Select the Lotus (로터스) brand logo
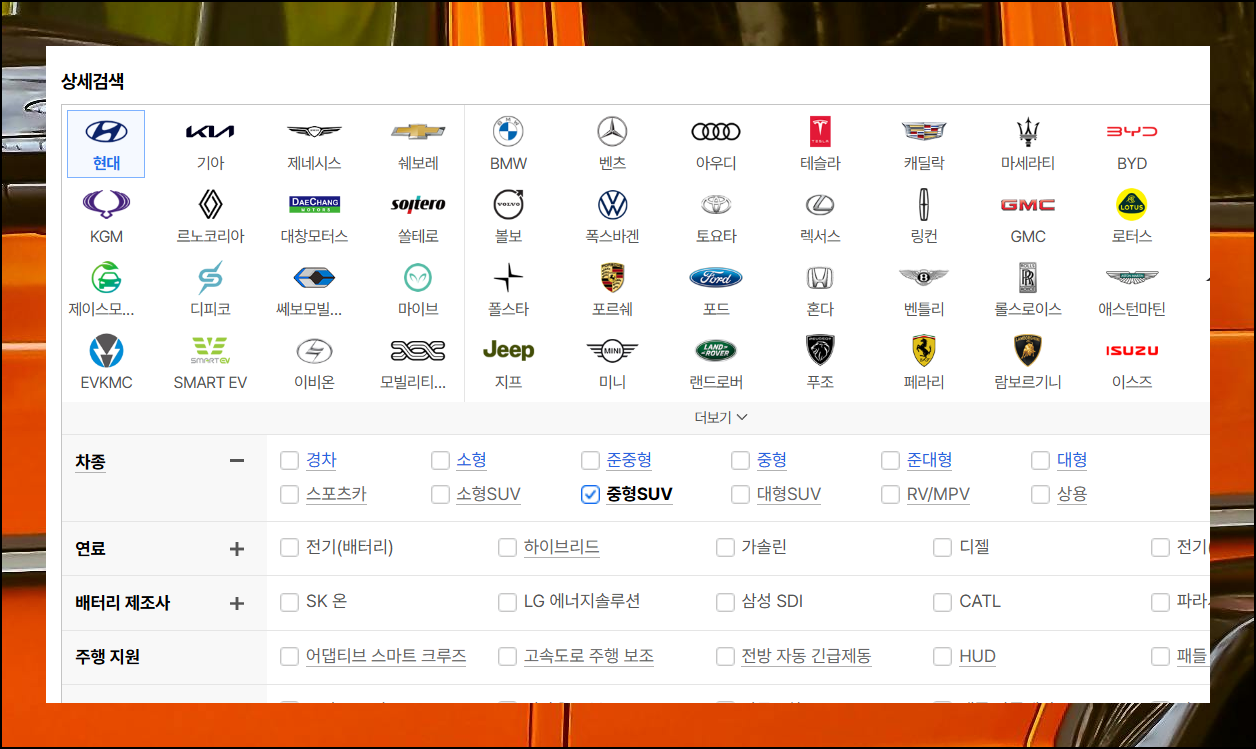Viewport: 1256px width, 749px height. 1132,204
